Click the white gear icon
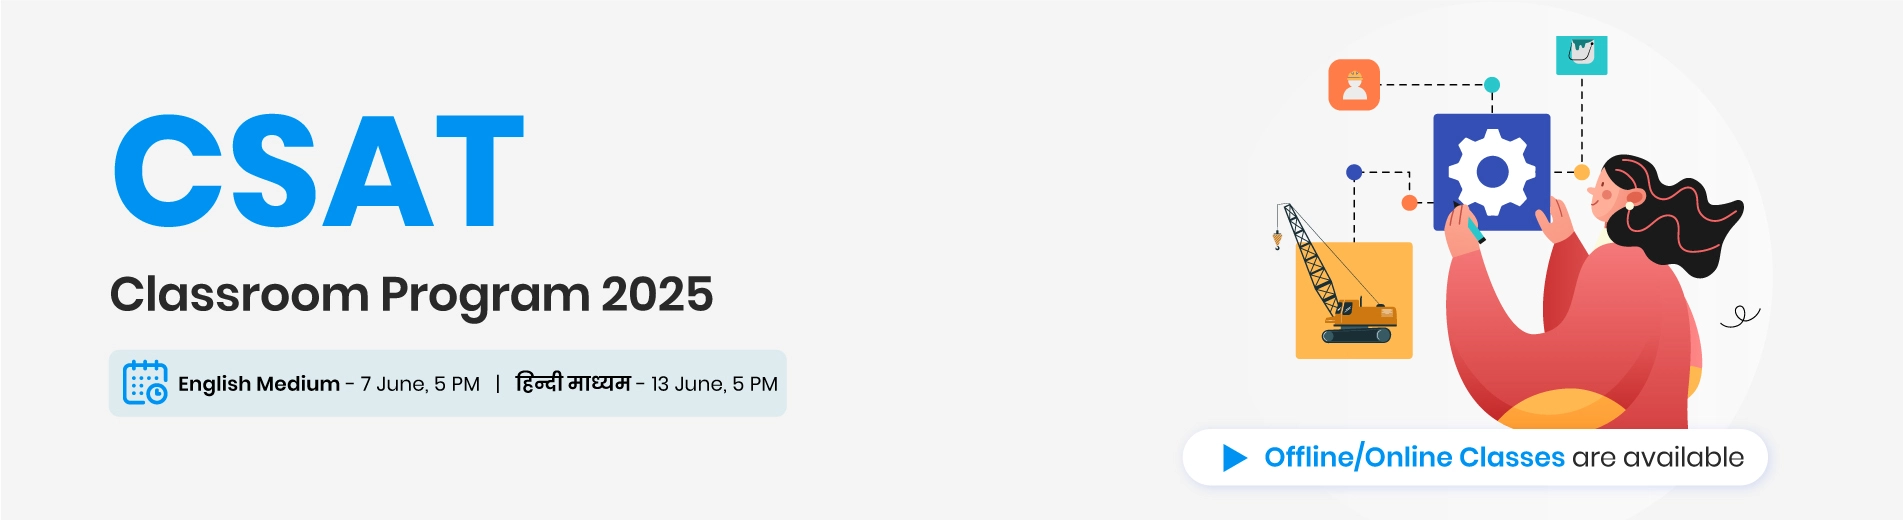 click(1492, 172)
